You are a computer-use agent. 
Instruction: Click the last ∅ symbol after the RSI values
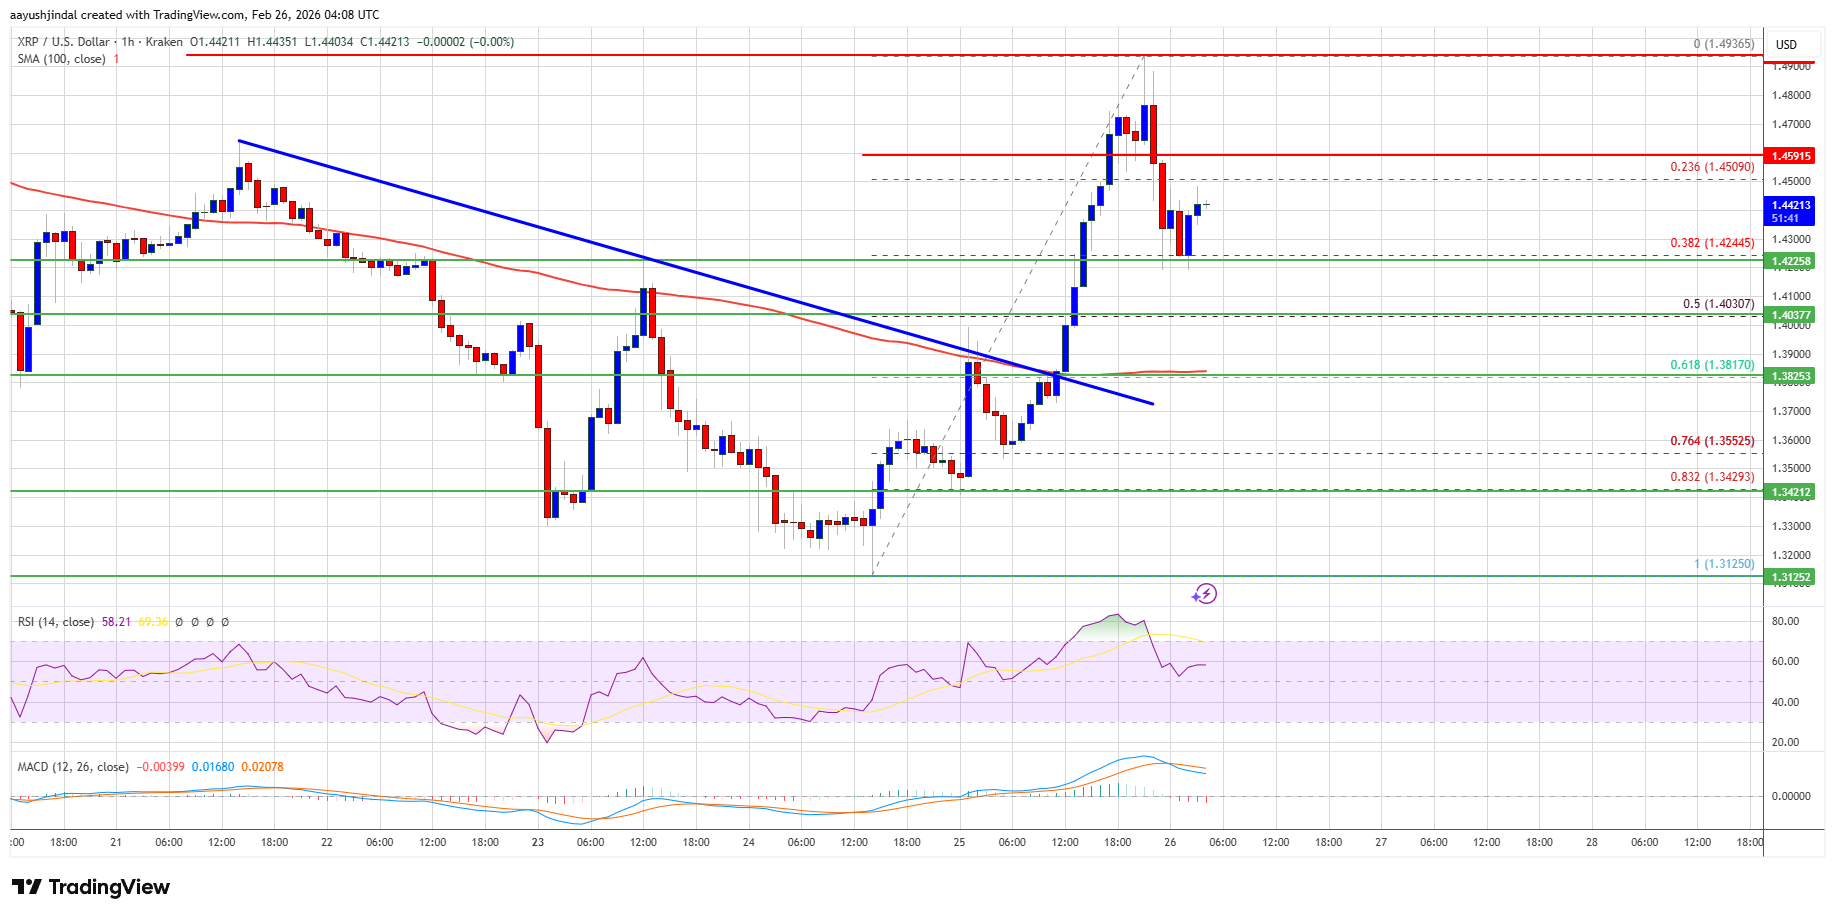225,622
